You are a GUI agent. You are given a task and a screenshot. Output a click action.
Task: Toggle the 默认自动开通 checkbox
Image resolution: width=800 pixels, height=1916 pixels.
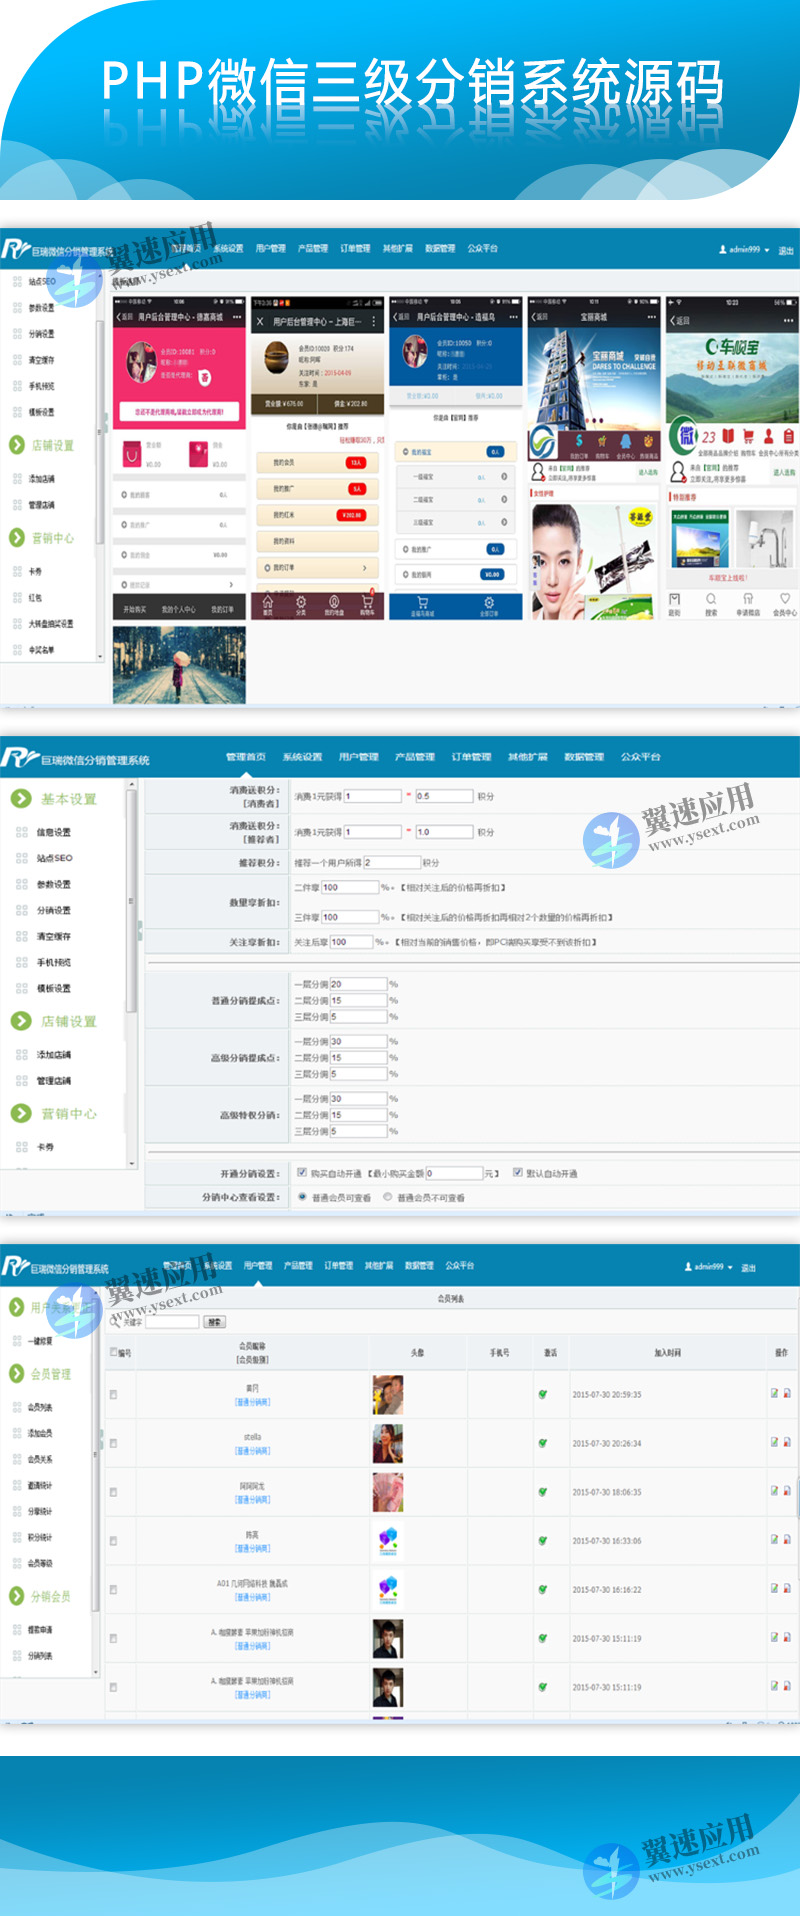tap(518, 1172)
